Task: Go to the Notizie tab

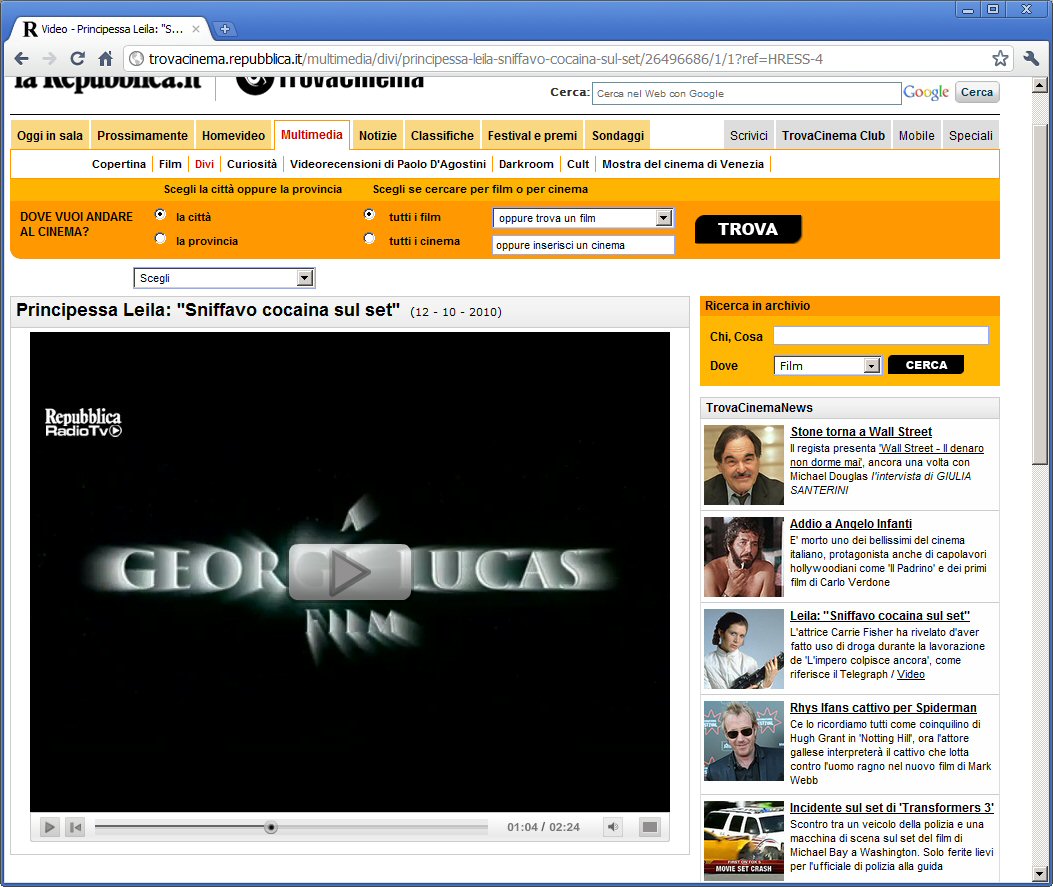Action: point(378,136)
